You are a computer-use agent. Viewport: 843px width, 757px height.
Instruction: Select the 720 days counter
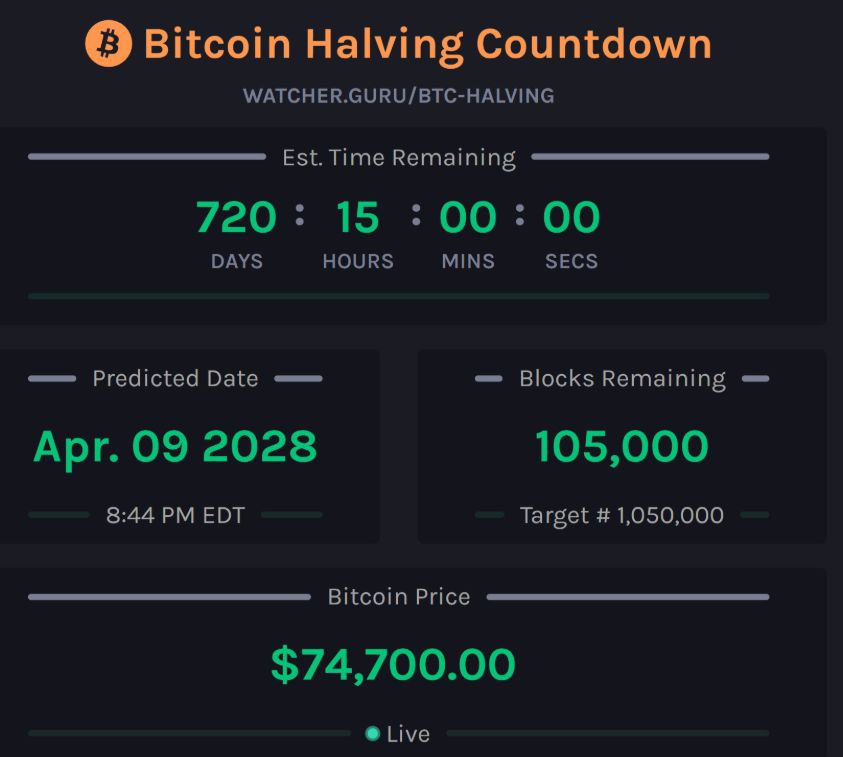point(236,218)
